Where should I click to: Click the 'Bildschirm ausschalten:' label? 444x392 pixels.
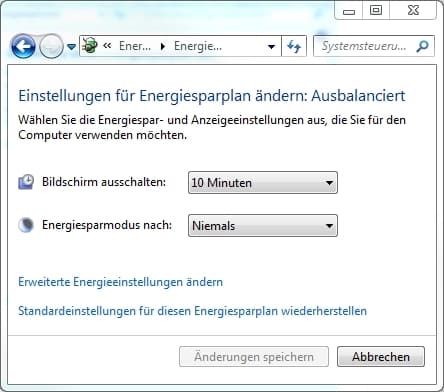(x=104, y=182)
